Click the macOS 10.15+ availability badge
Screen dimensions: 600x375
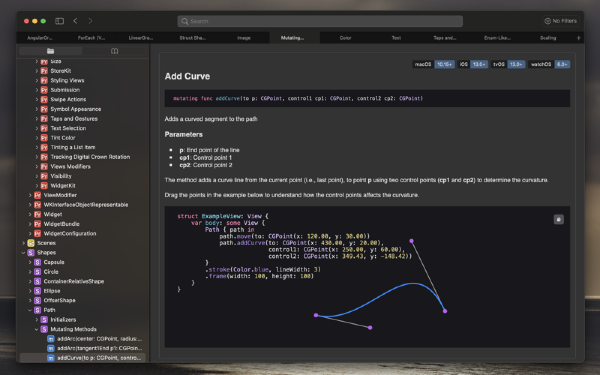433,64
